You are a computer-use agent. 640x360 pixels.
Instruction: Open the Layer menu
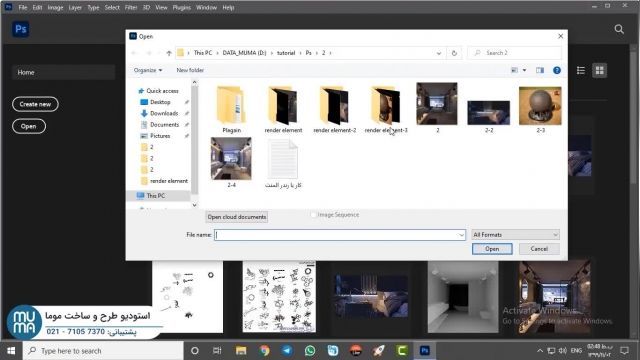coord(75,7)
